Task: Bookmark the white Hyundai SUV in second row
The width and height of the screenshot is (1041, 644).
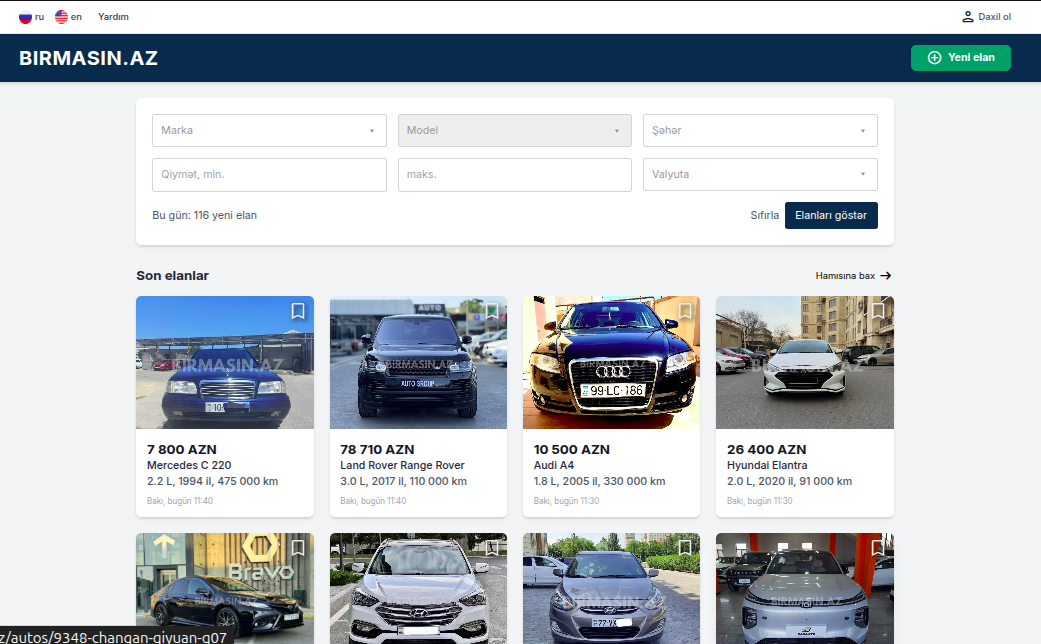Action: pyautogui.click(x=491, y=548)
